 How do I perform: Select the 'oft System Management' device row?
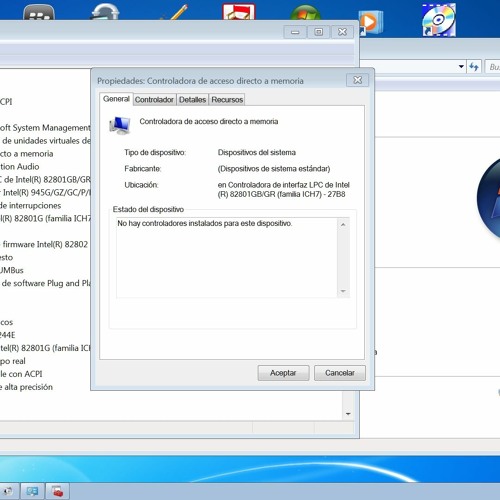[x=45, y=128]
